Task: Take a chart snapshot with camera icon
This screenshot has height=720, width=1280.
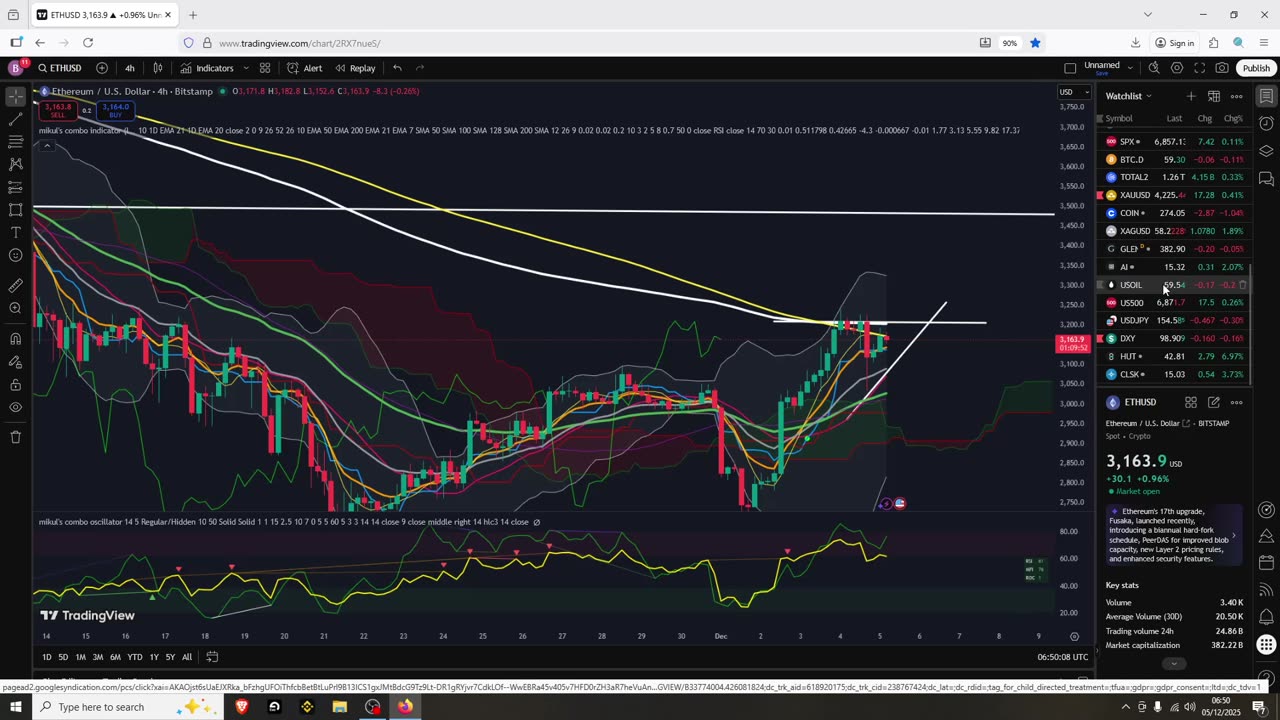Action: (x=1222, y=68)
